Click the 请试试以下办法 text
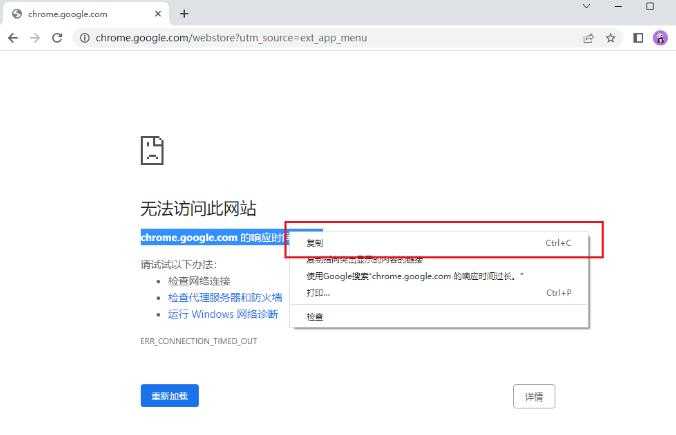Image resolution: width=676 pixels, height=435 pixels. tap(178, 264)
